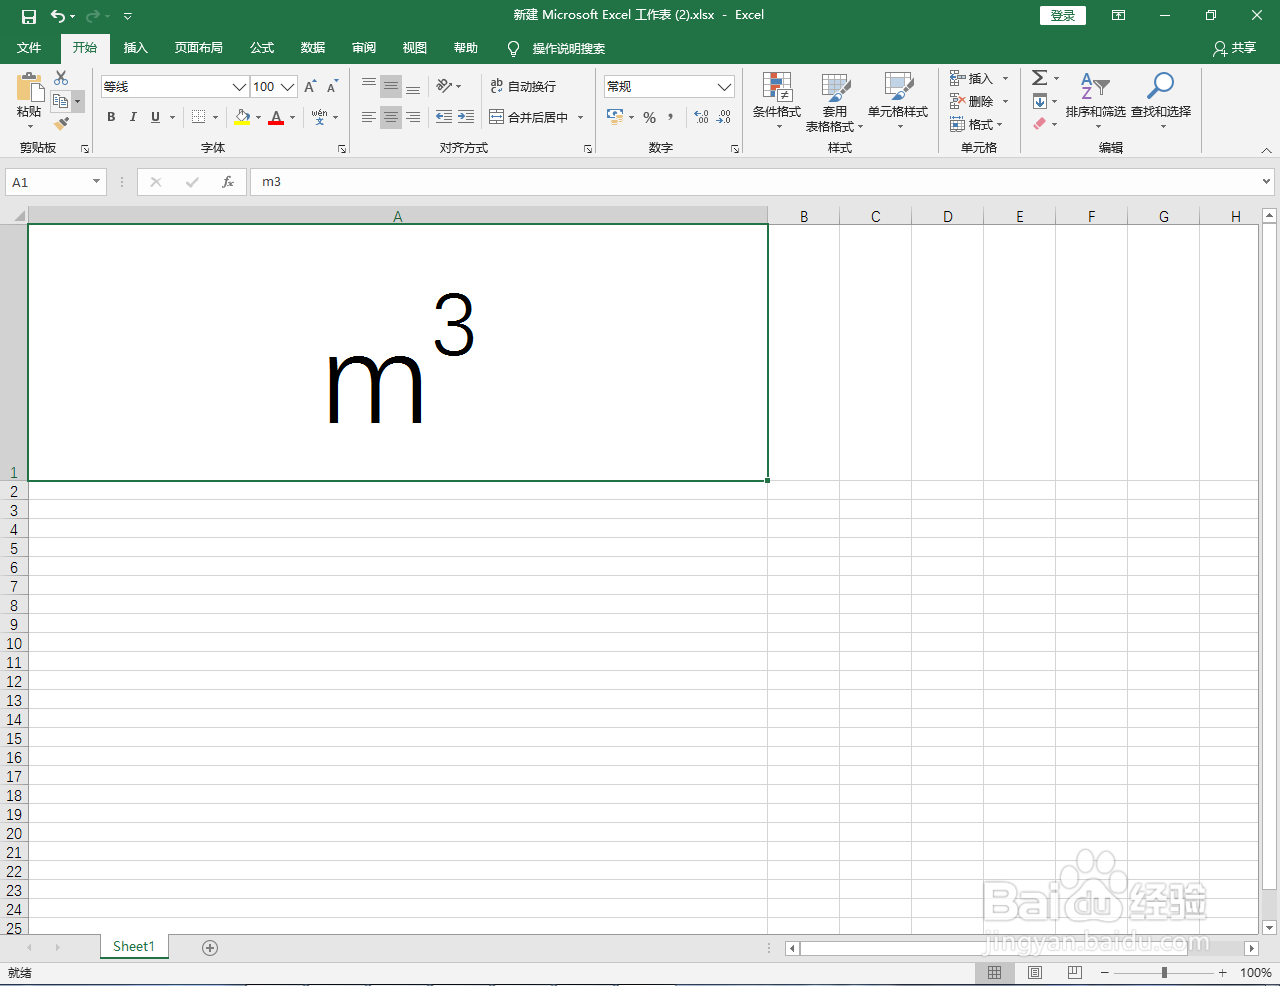Click the Fill down icon

click(x=1040, y=101)
